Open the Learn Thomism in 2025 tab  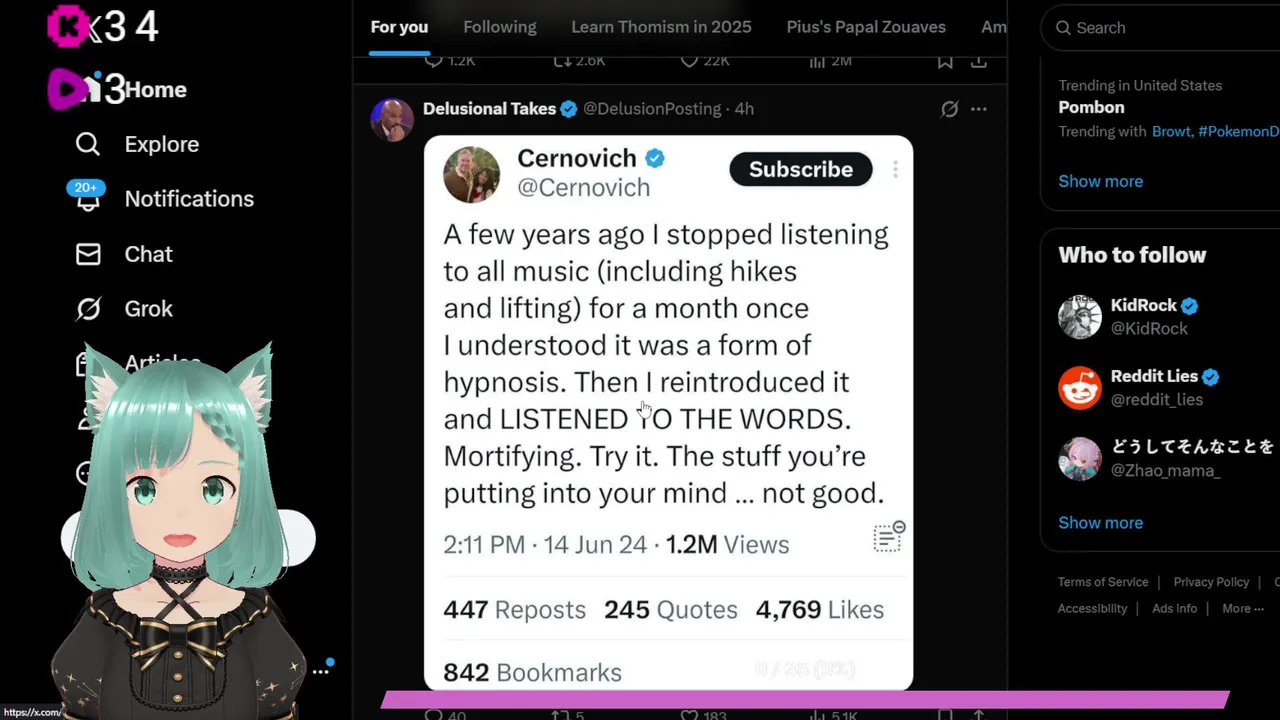(661, 27)
